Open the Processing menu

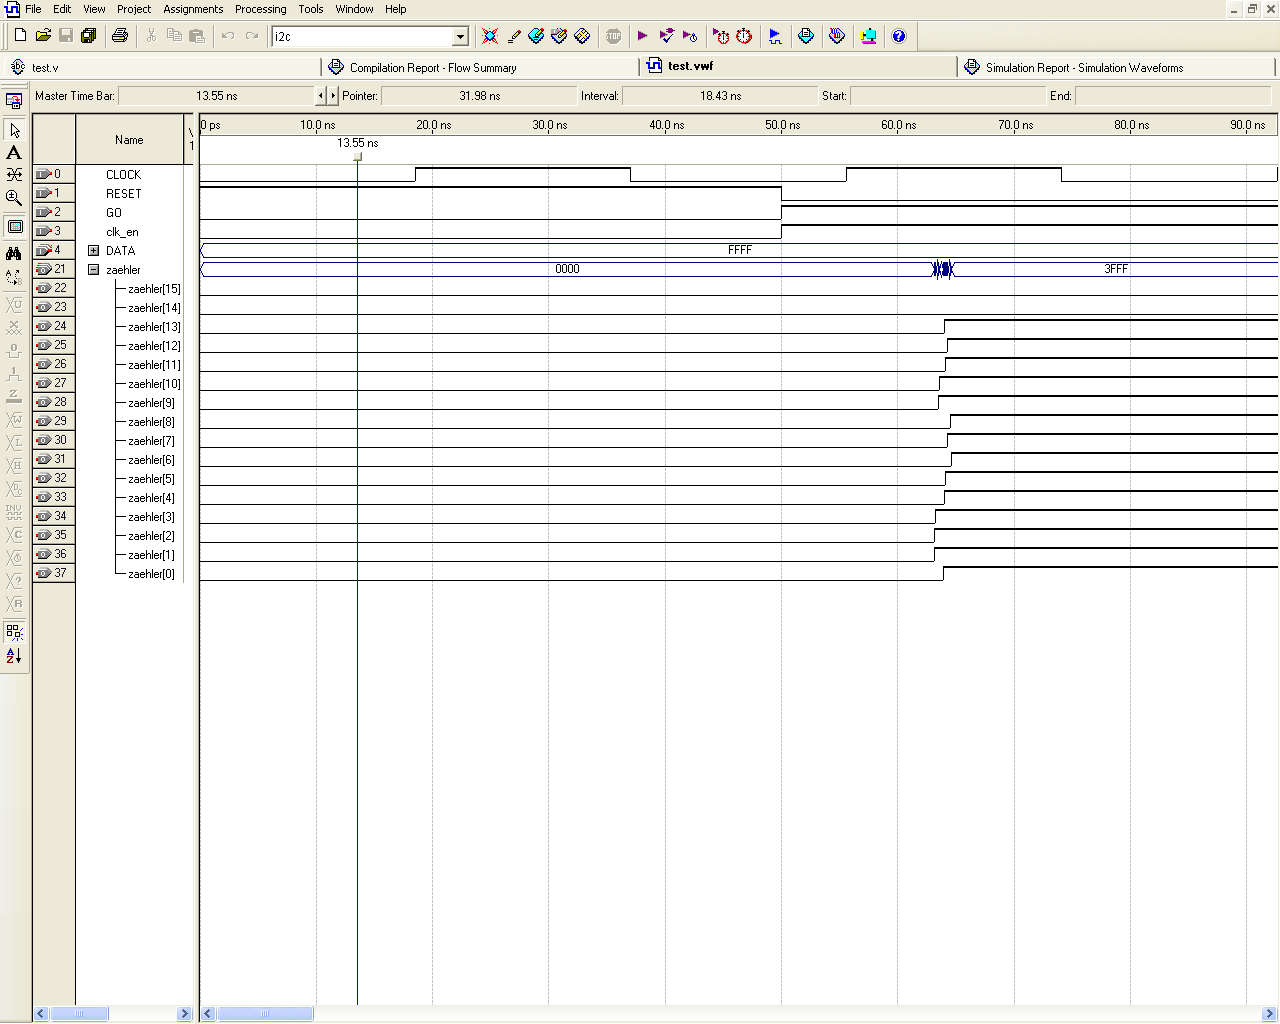pyautogui.click(x=261, y=9)
